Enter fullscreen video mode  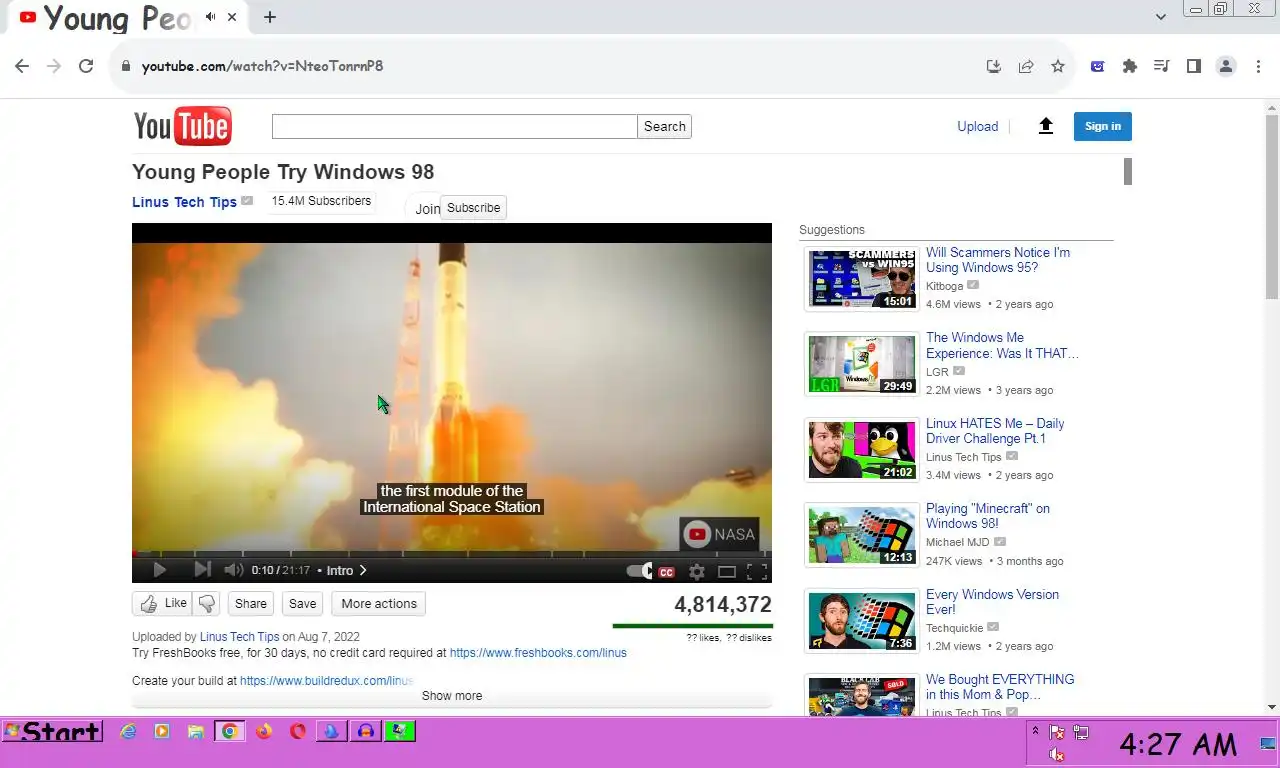757,572
